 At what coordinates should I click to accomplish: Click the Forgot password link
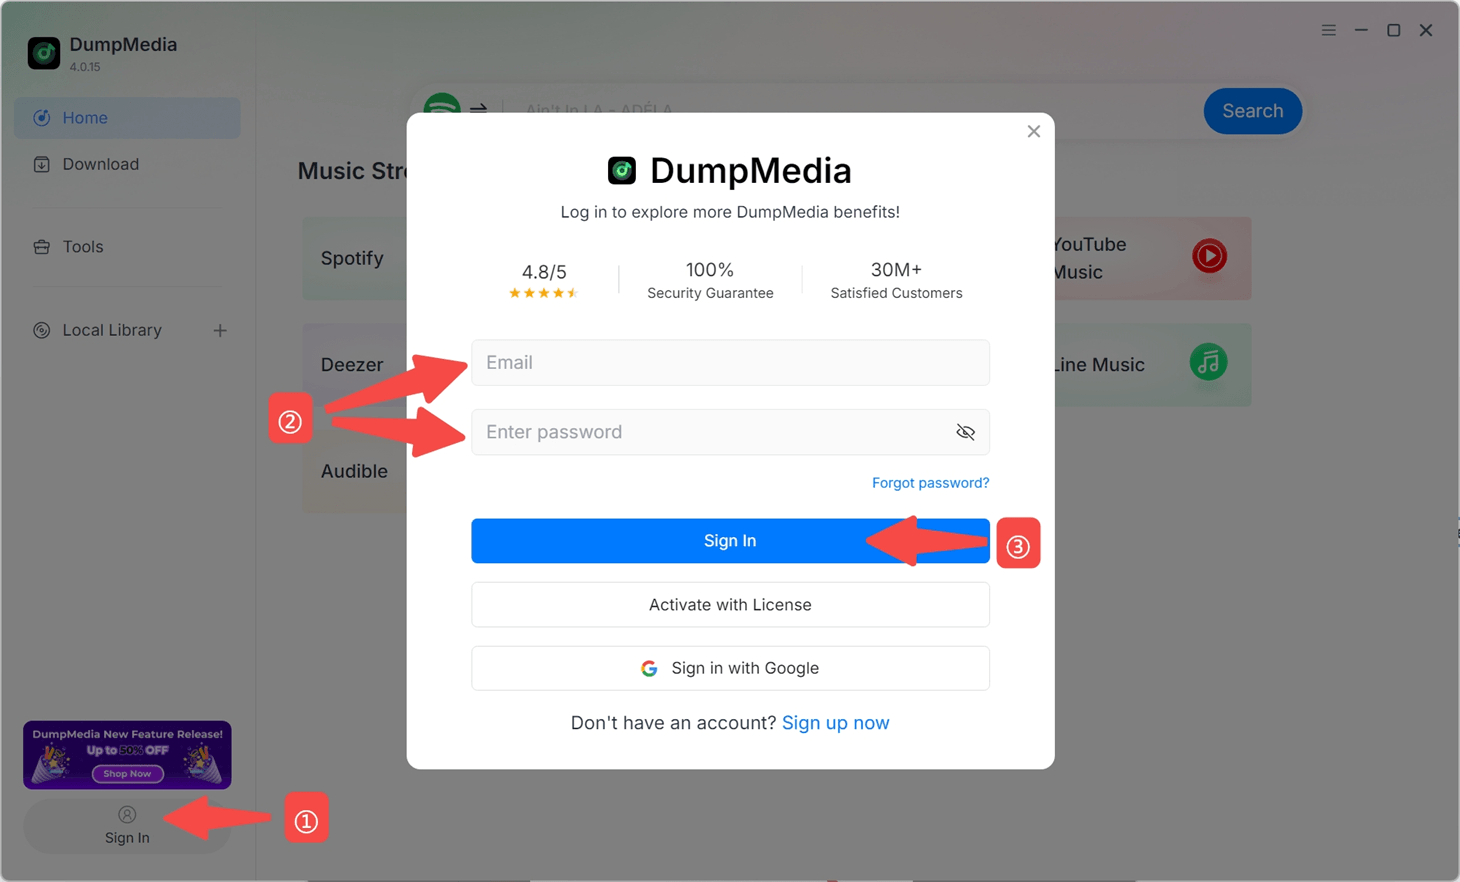coord(930,483)
